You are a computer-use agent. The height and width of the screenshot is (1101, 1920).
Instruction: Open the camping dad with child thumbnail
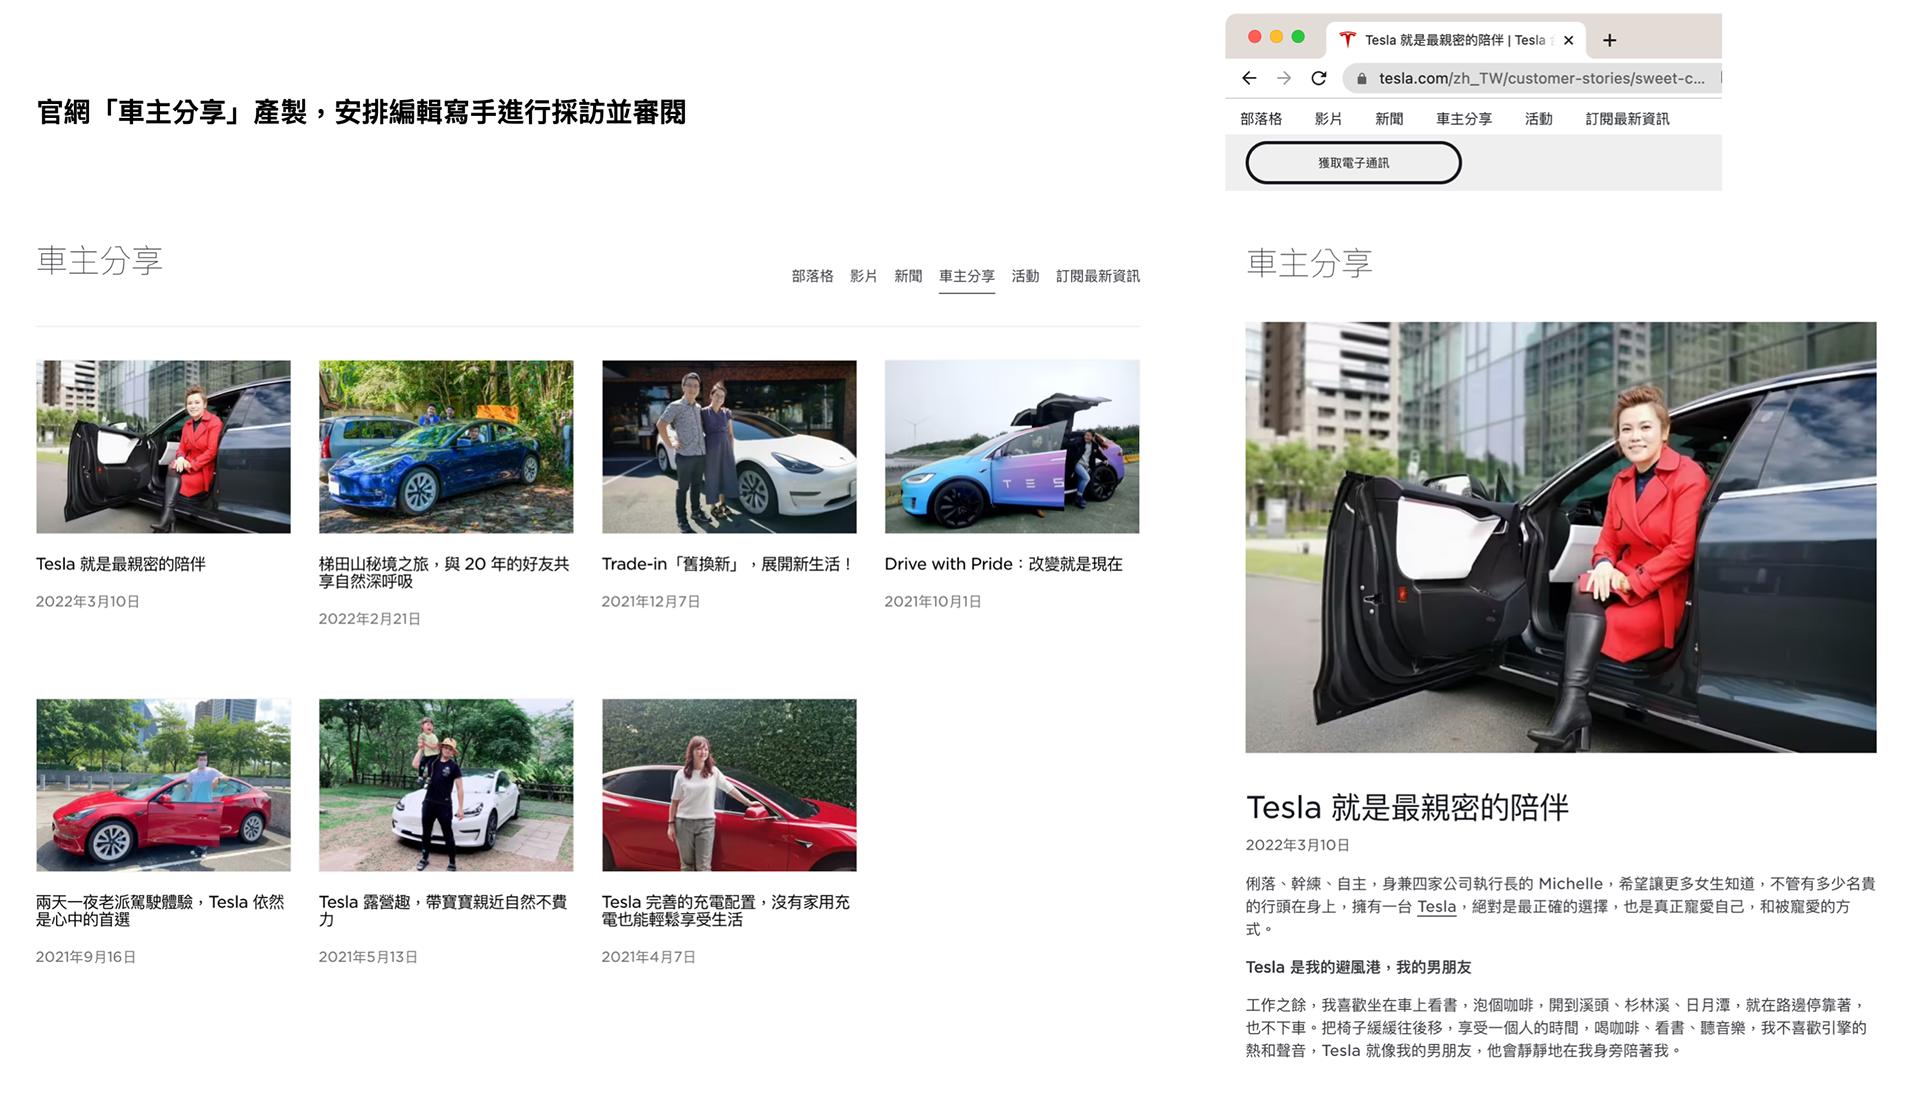(x=446, y=785)
